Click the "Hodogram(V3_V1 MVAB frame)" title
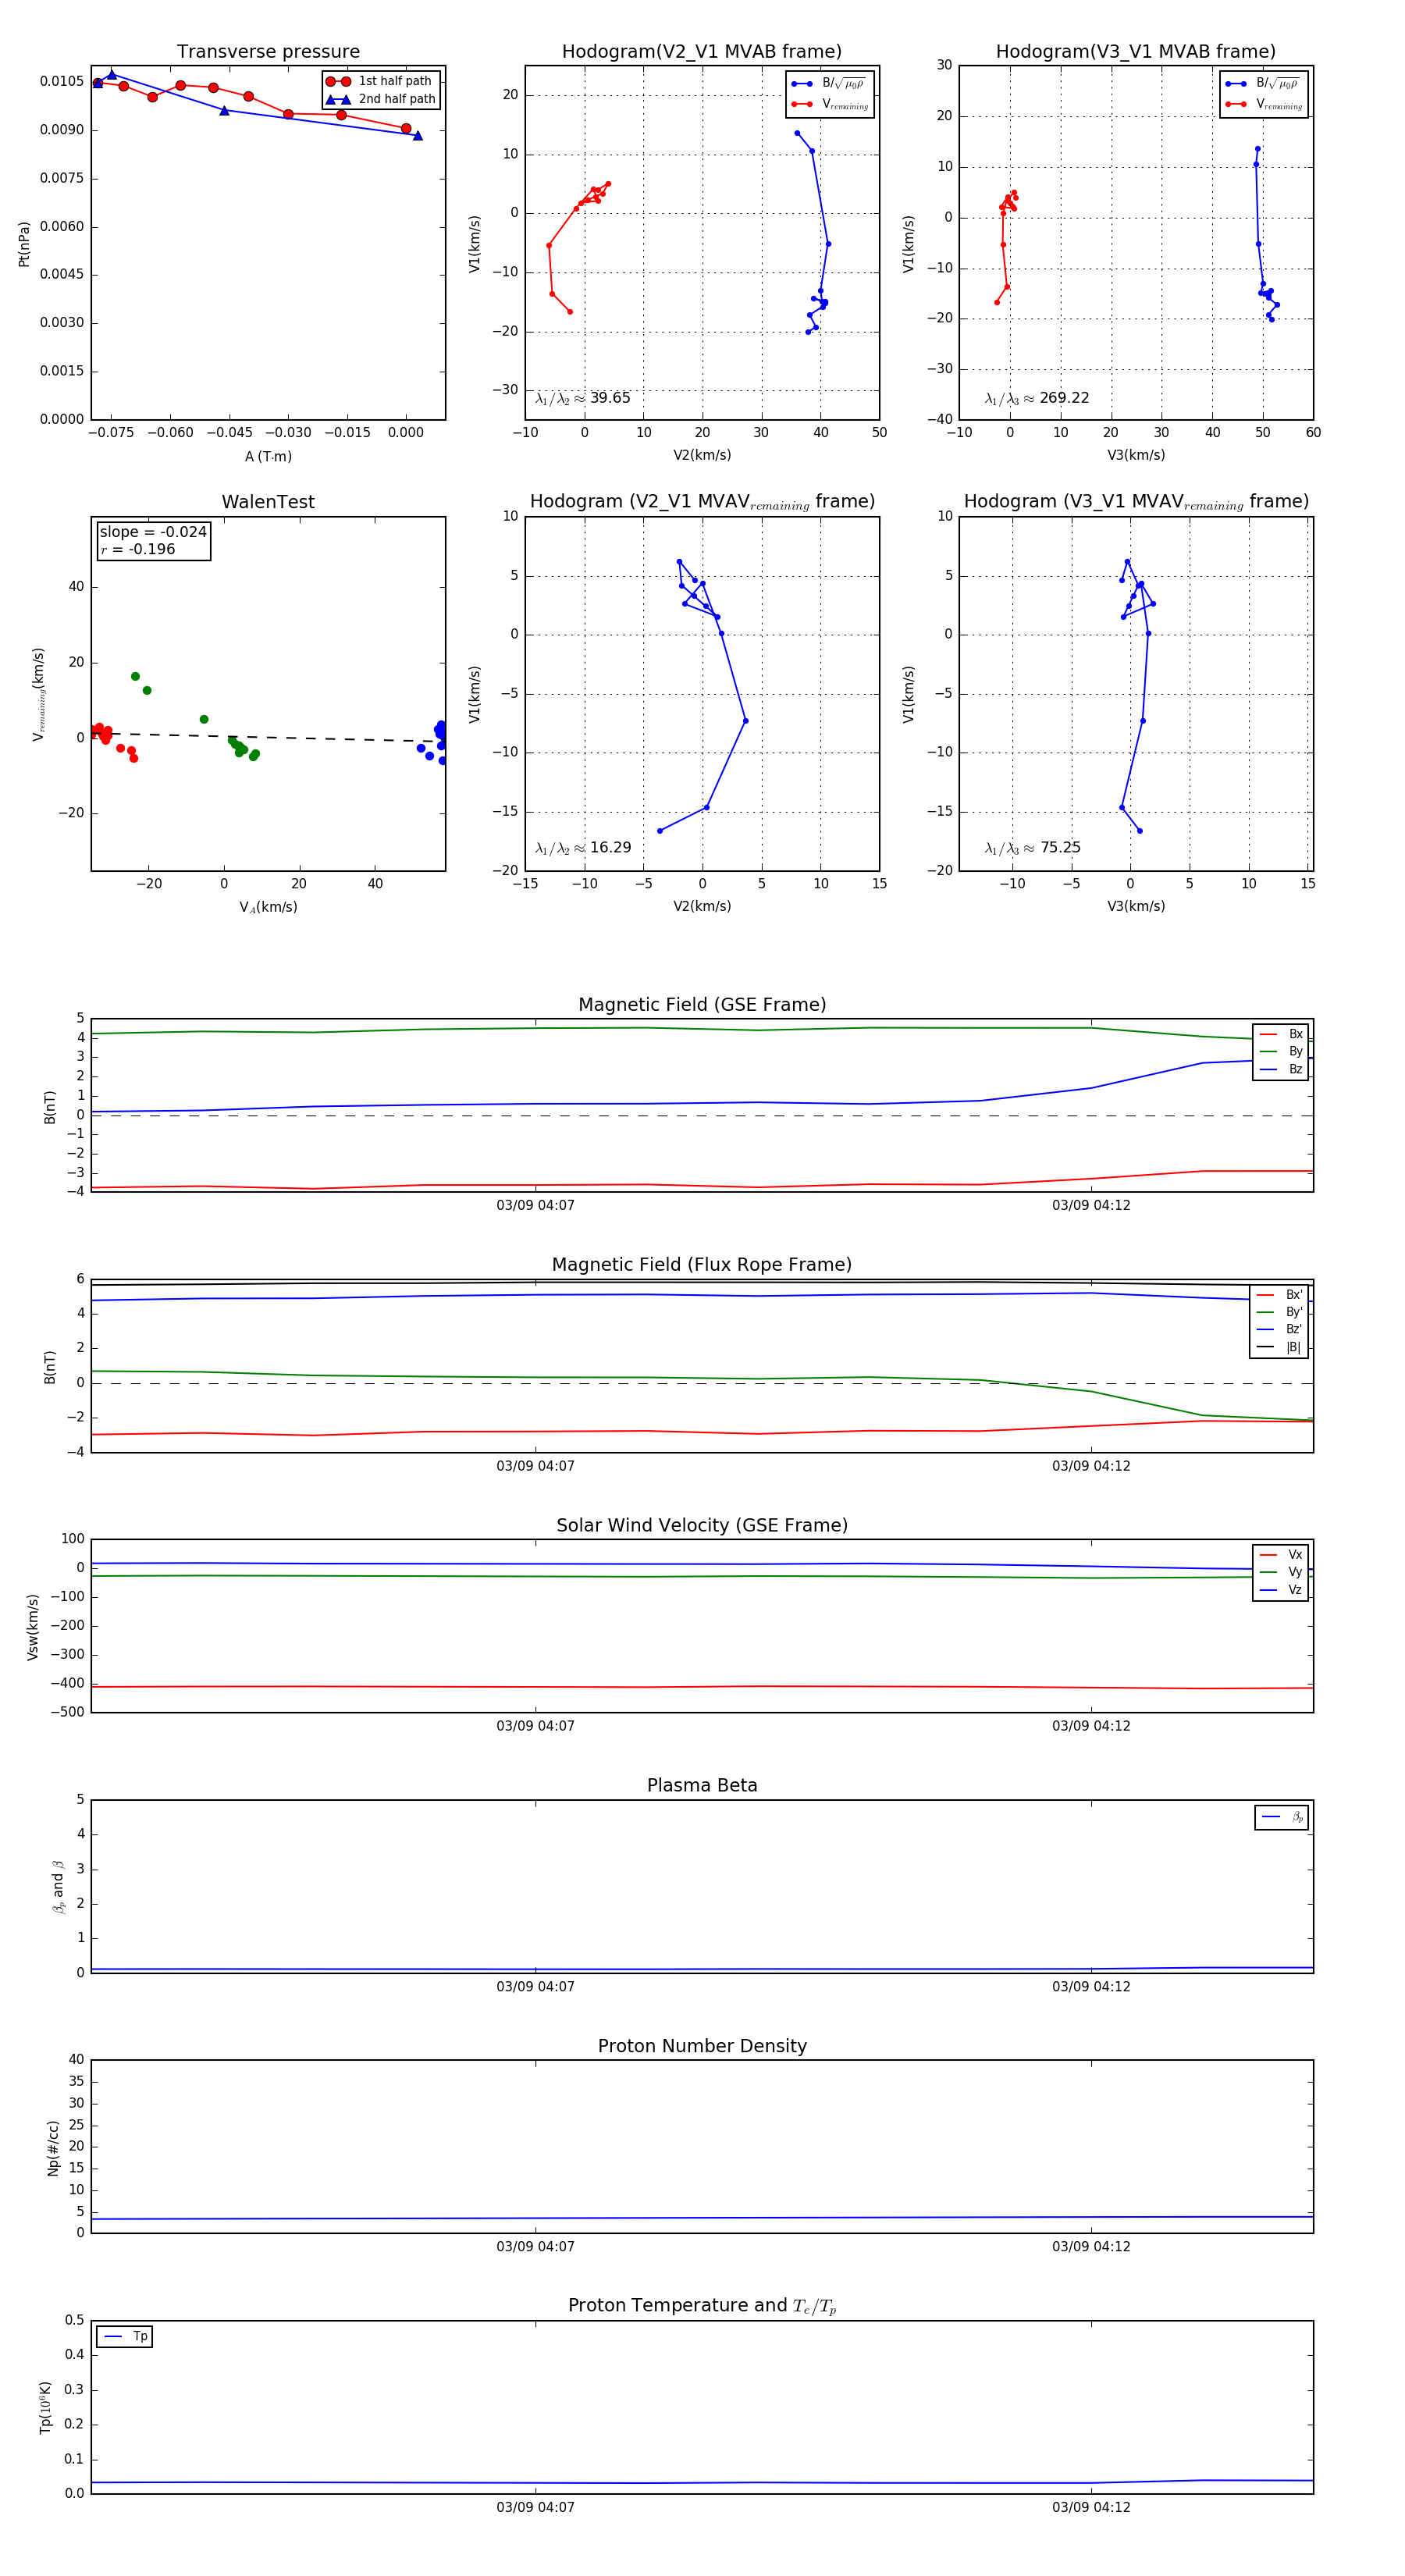The width and height of the screenshot is (1405, 2576). click(x=1136, y=51)
